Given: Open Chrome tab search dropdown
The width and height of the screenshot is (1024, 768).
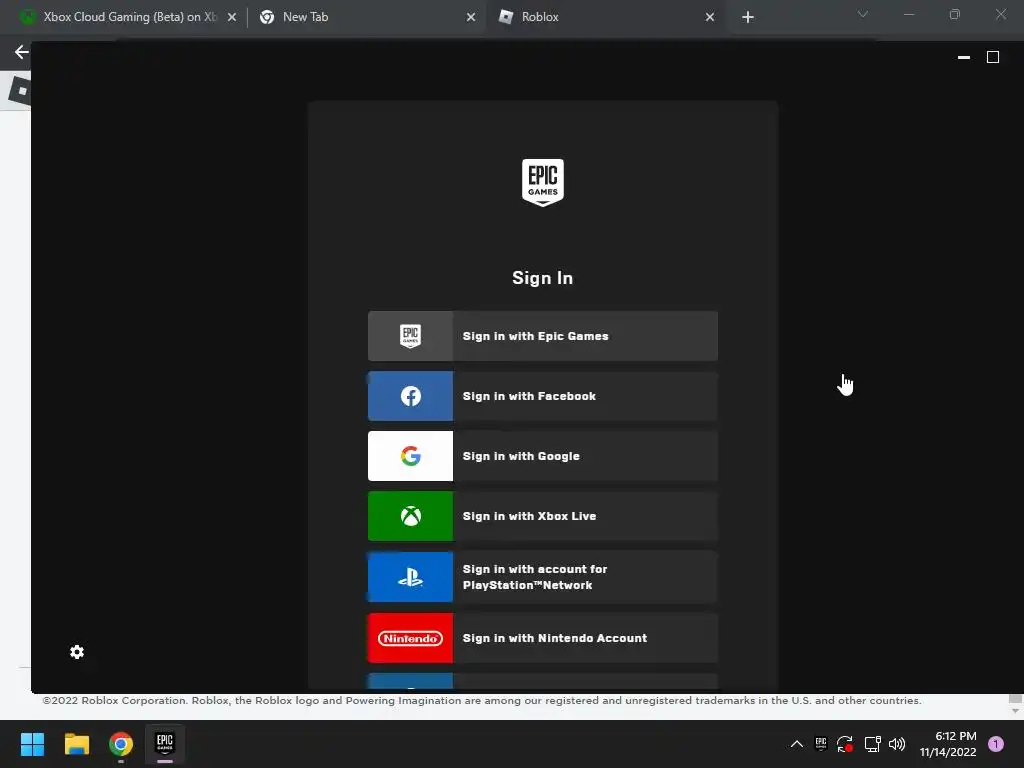Looking at the screenshot, I should pos(863,14).
